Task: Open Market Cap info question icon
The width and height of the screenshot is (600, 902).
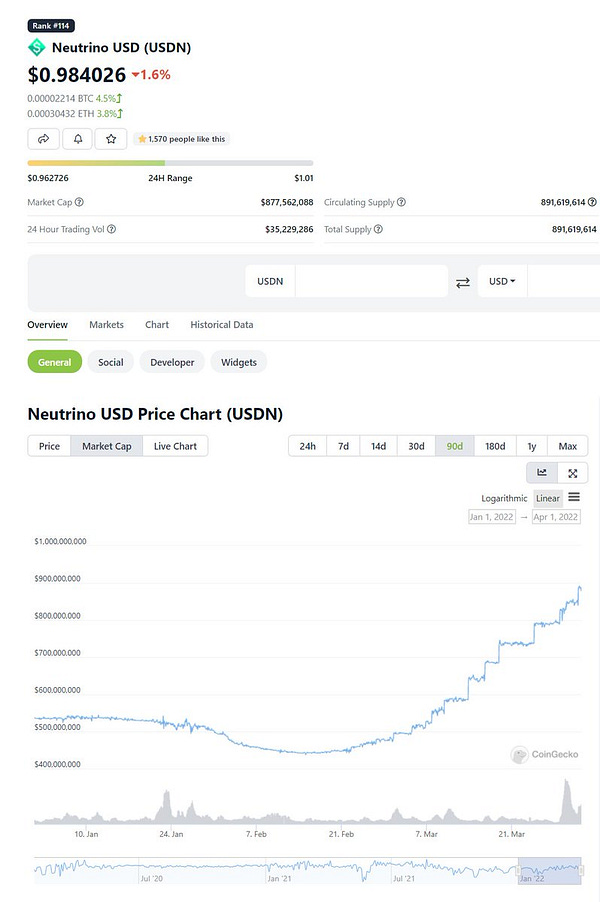Action: pyautogui.click(x=79, y=202)
